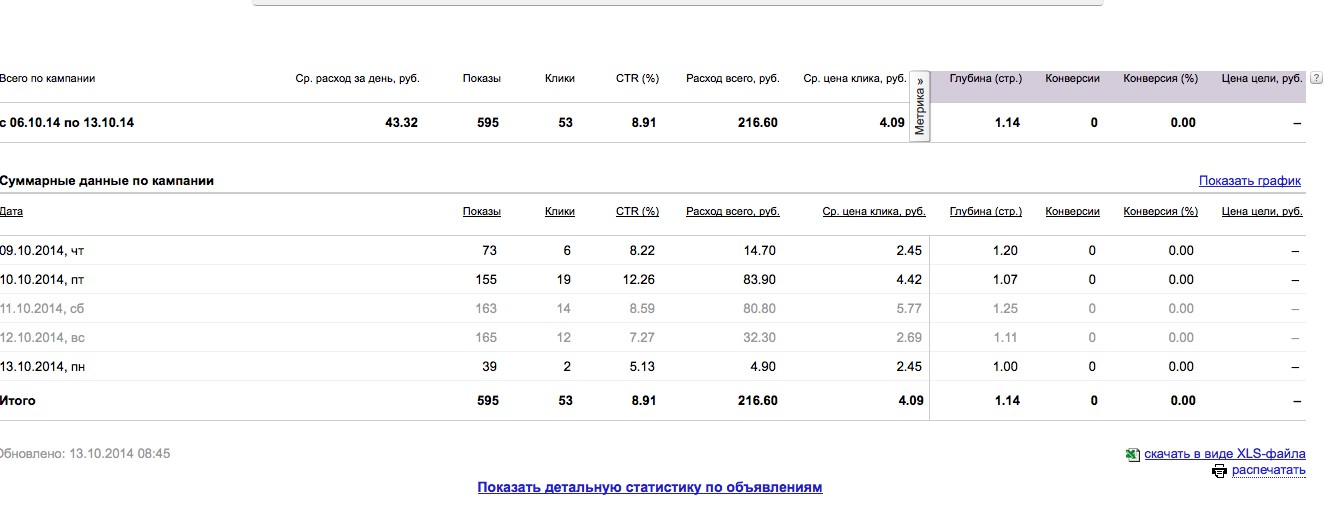Click the Excel icon beside the XLS download link
The height and width of the screenshot is (505, 1327).
pos(1133,454)
